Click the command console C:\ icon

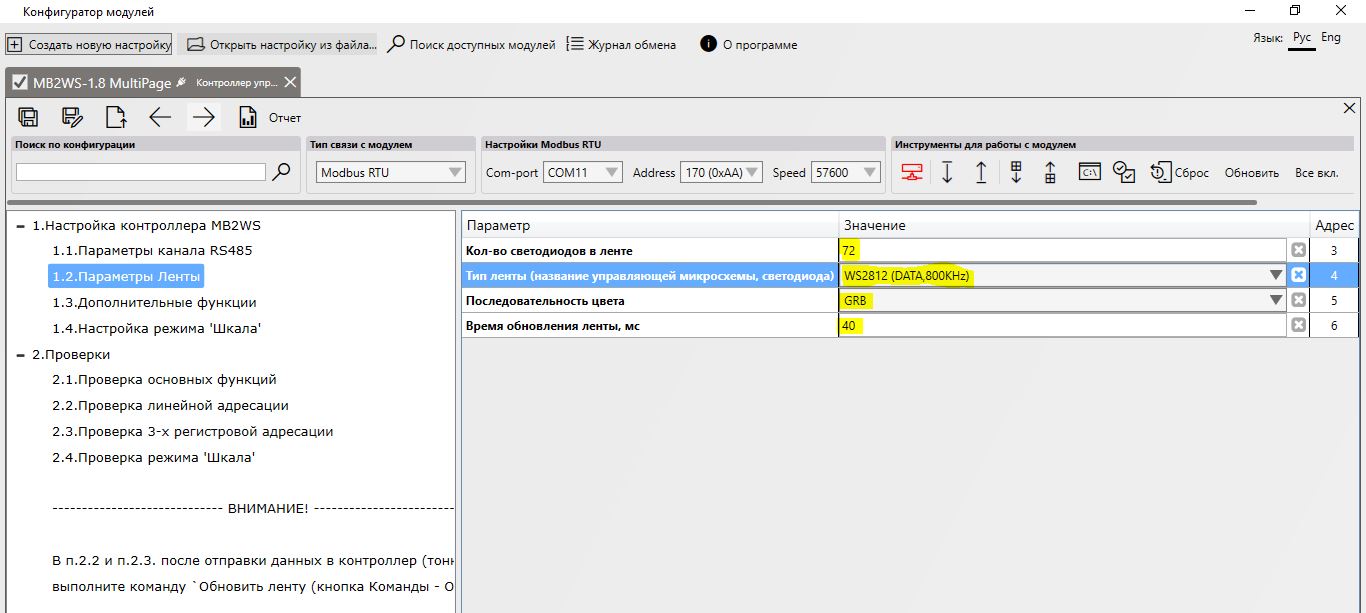[x=1089, y=172]
